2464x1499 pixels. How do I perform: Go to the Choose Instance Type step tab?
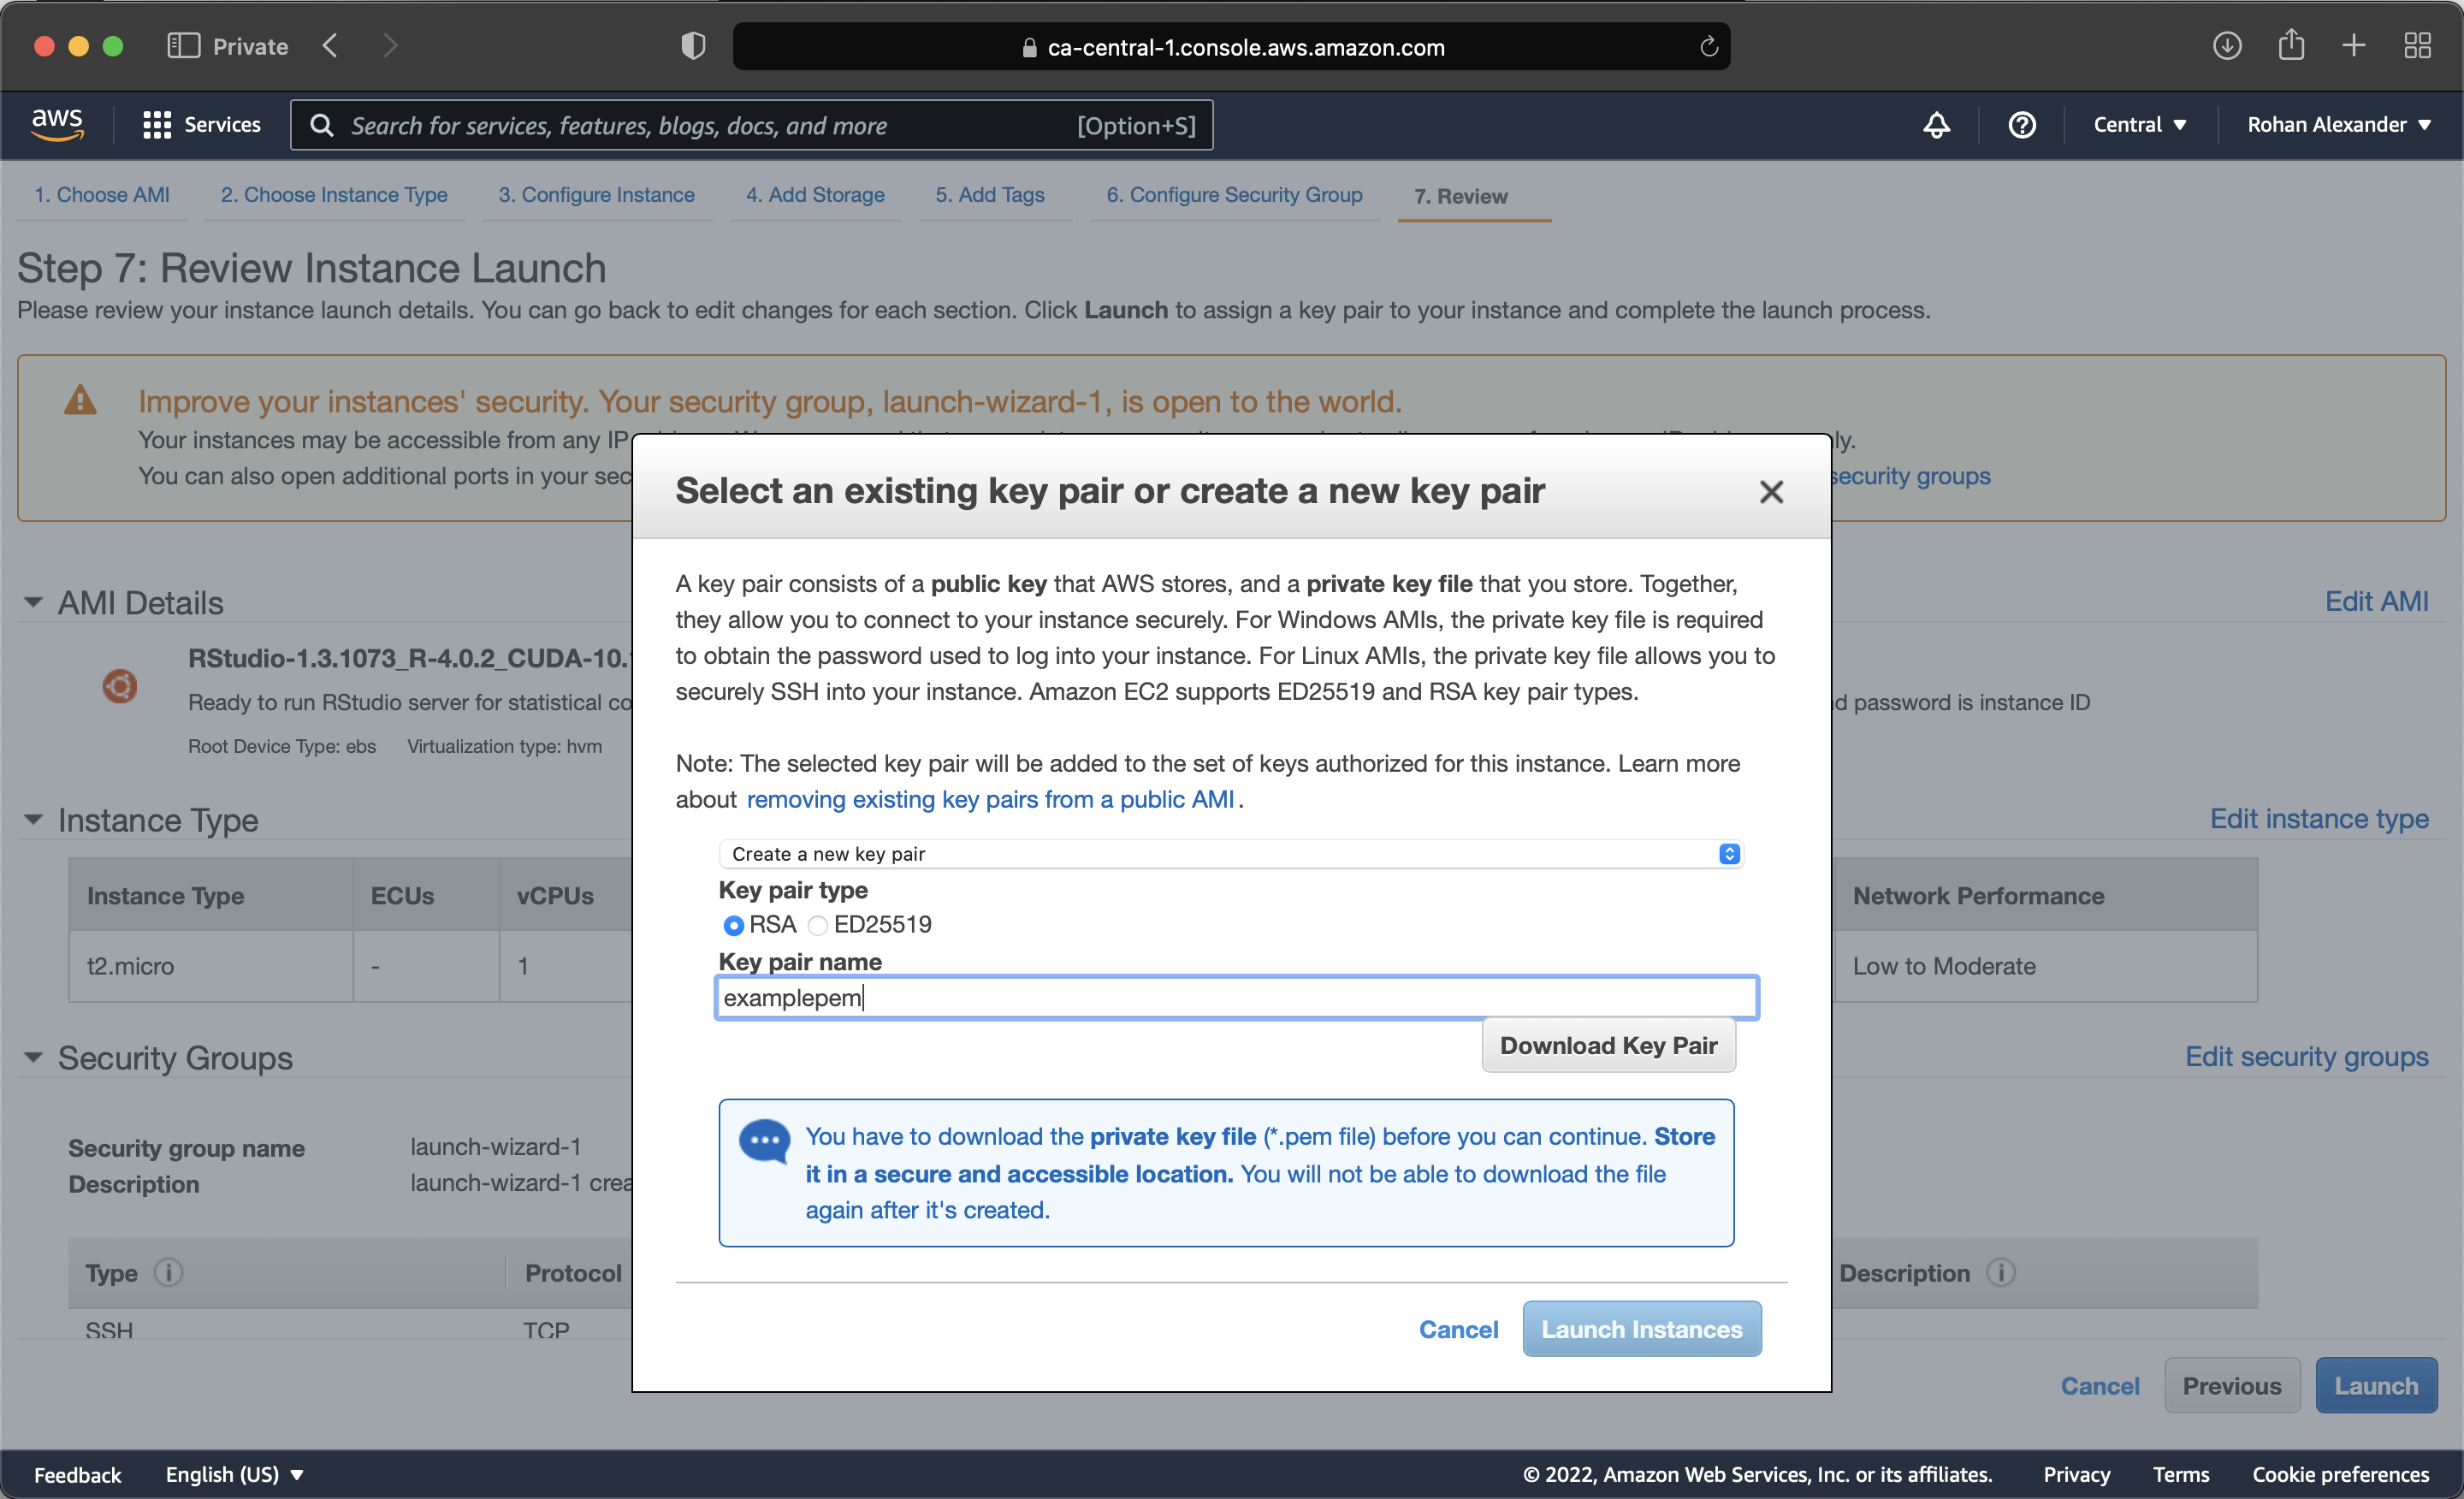tap(334, 195)
